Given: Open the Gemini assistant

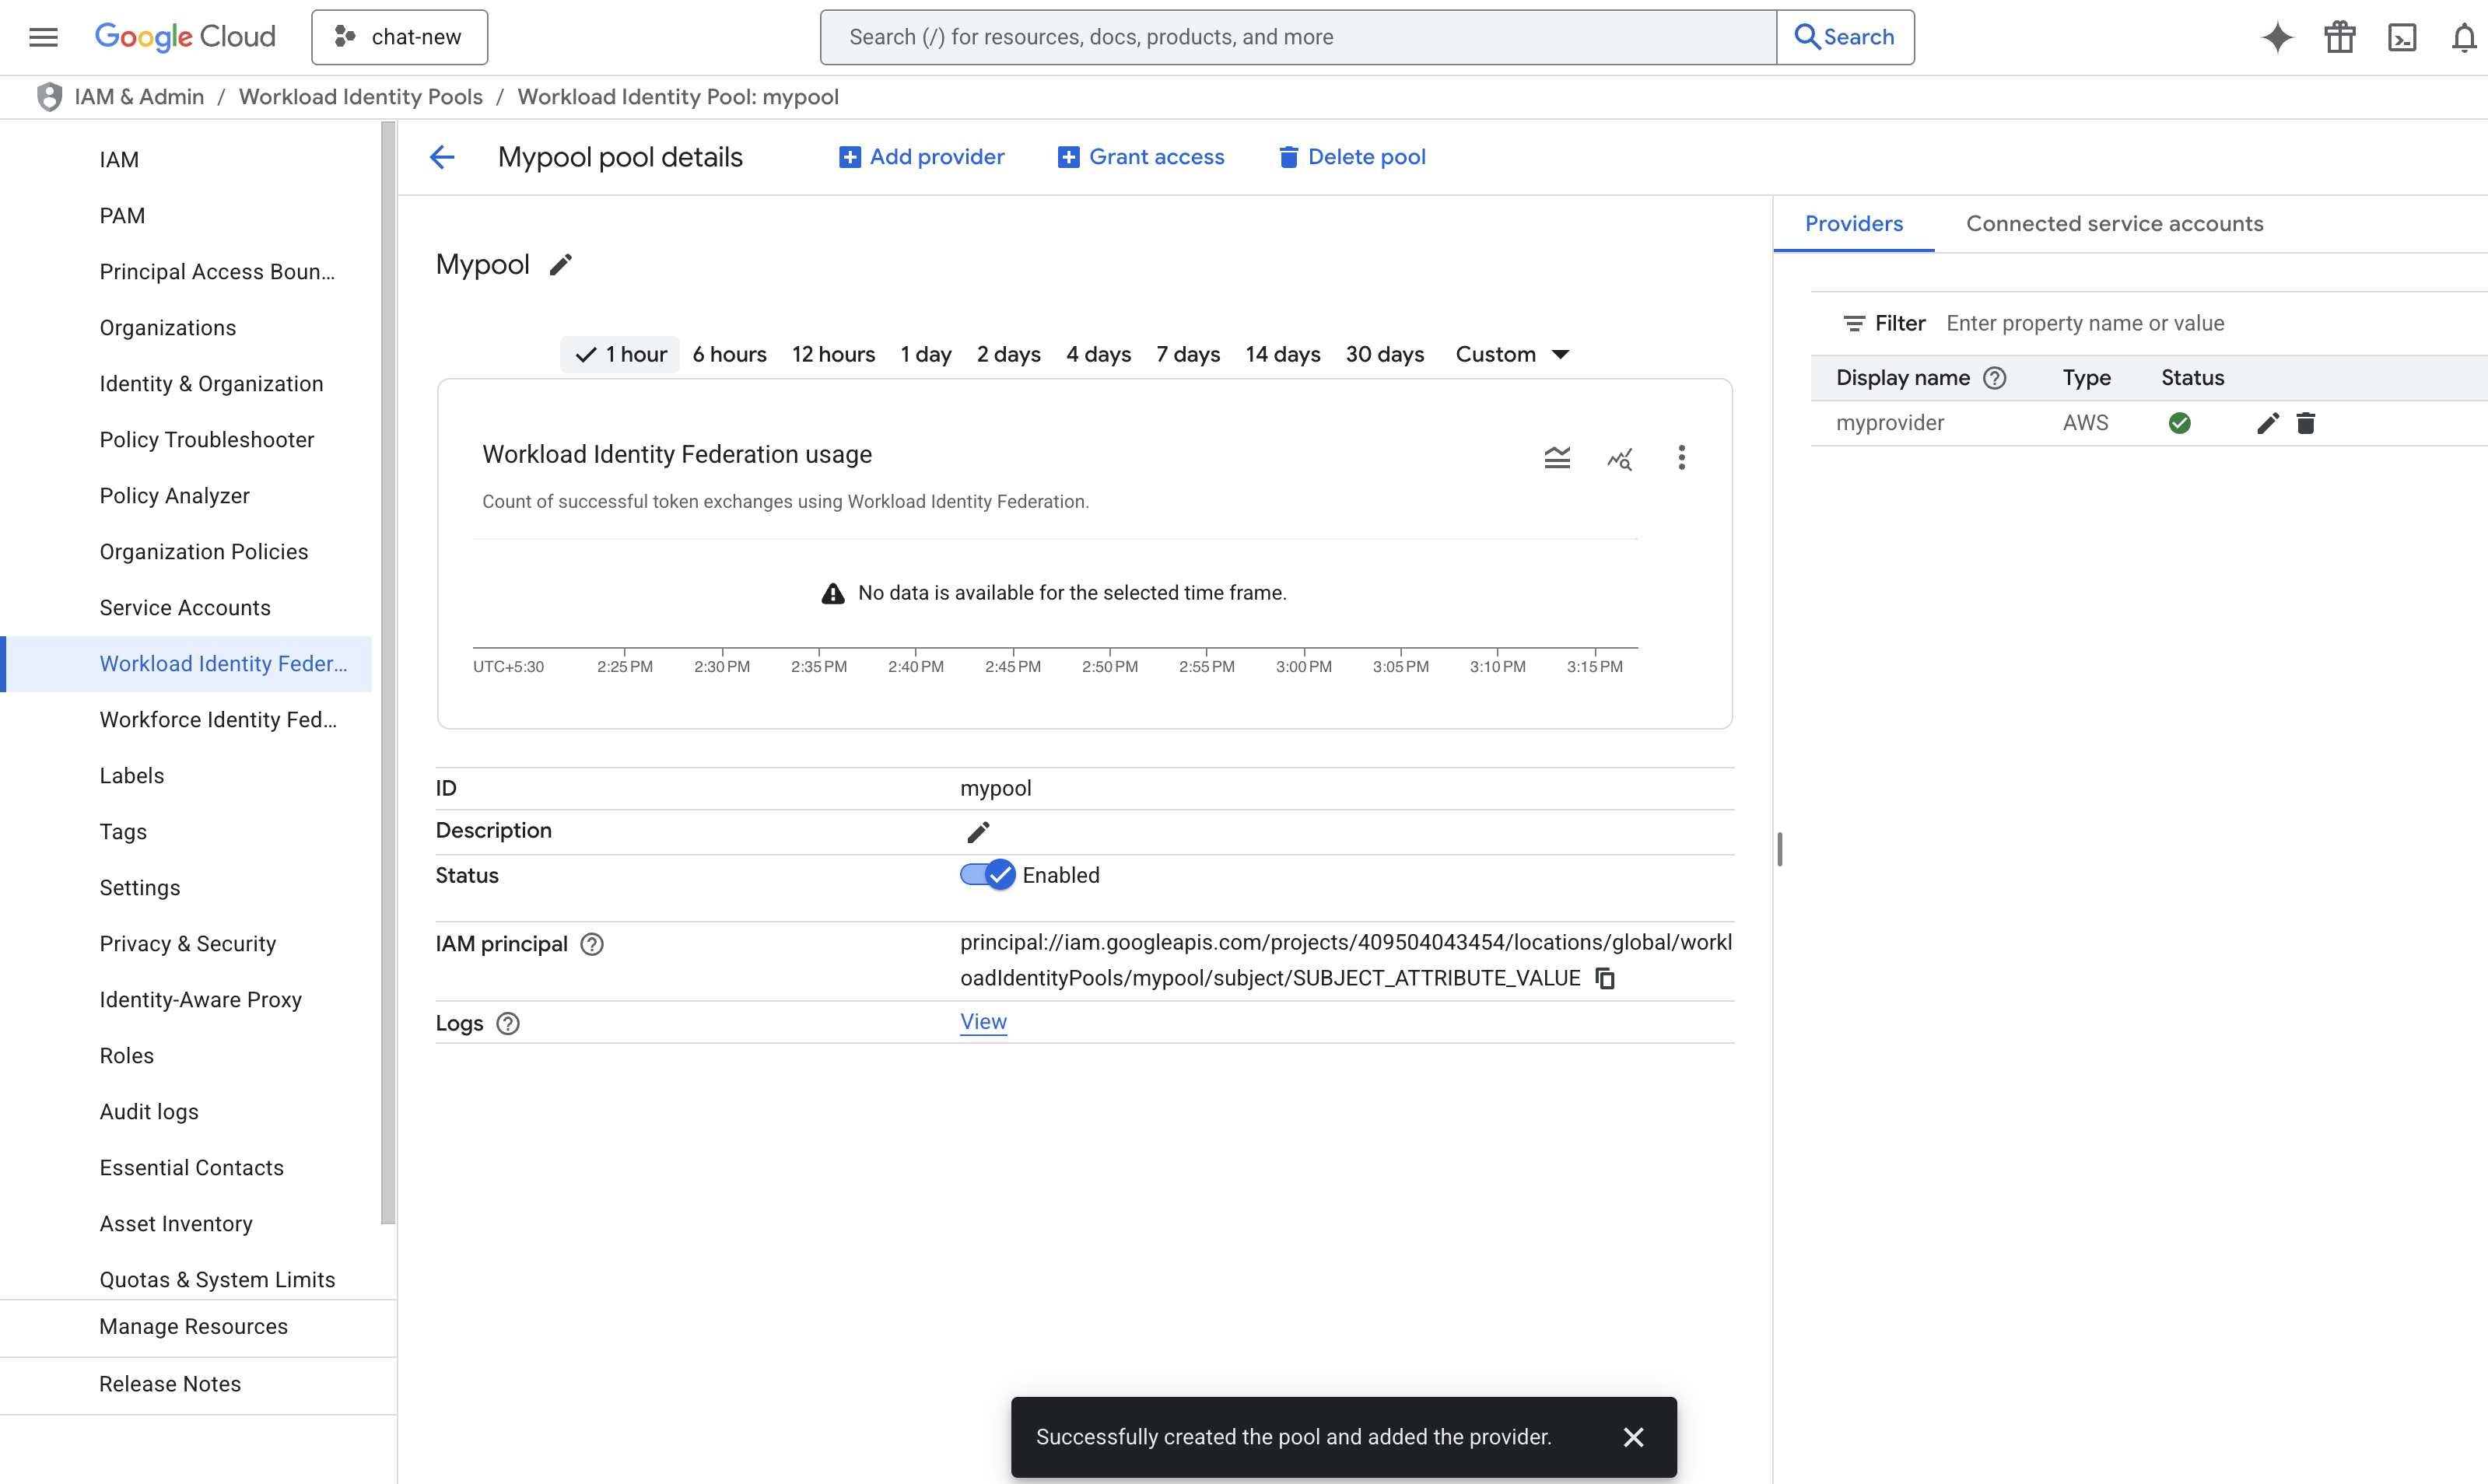Looking at the screenshot, I should 2276,37.
